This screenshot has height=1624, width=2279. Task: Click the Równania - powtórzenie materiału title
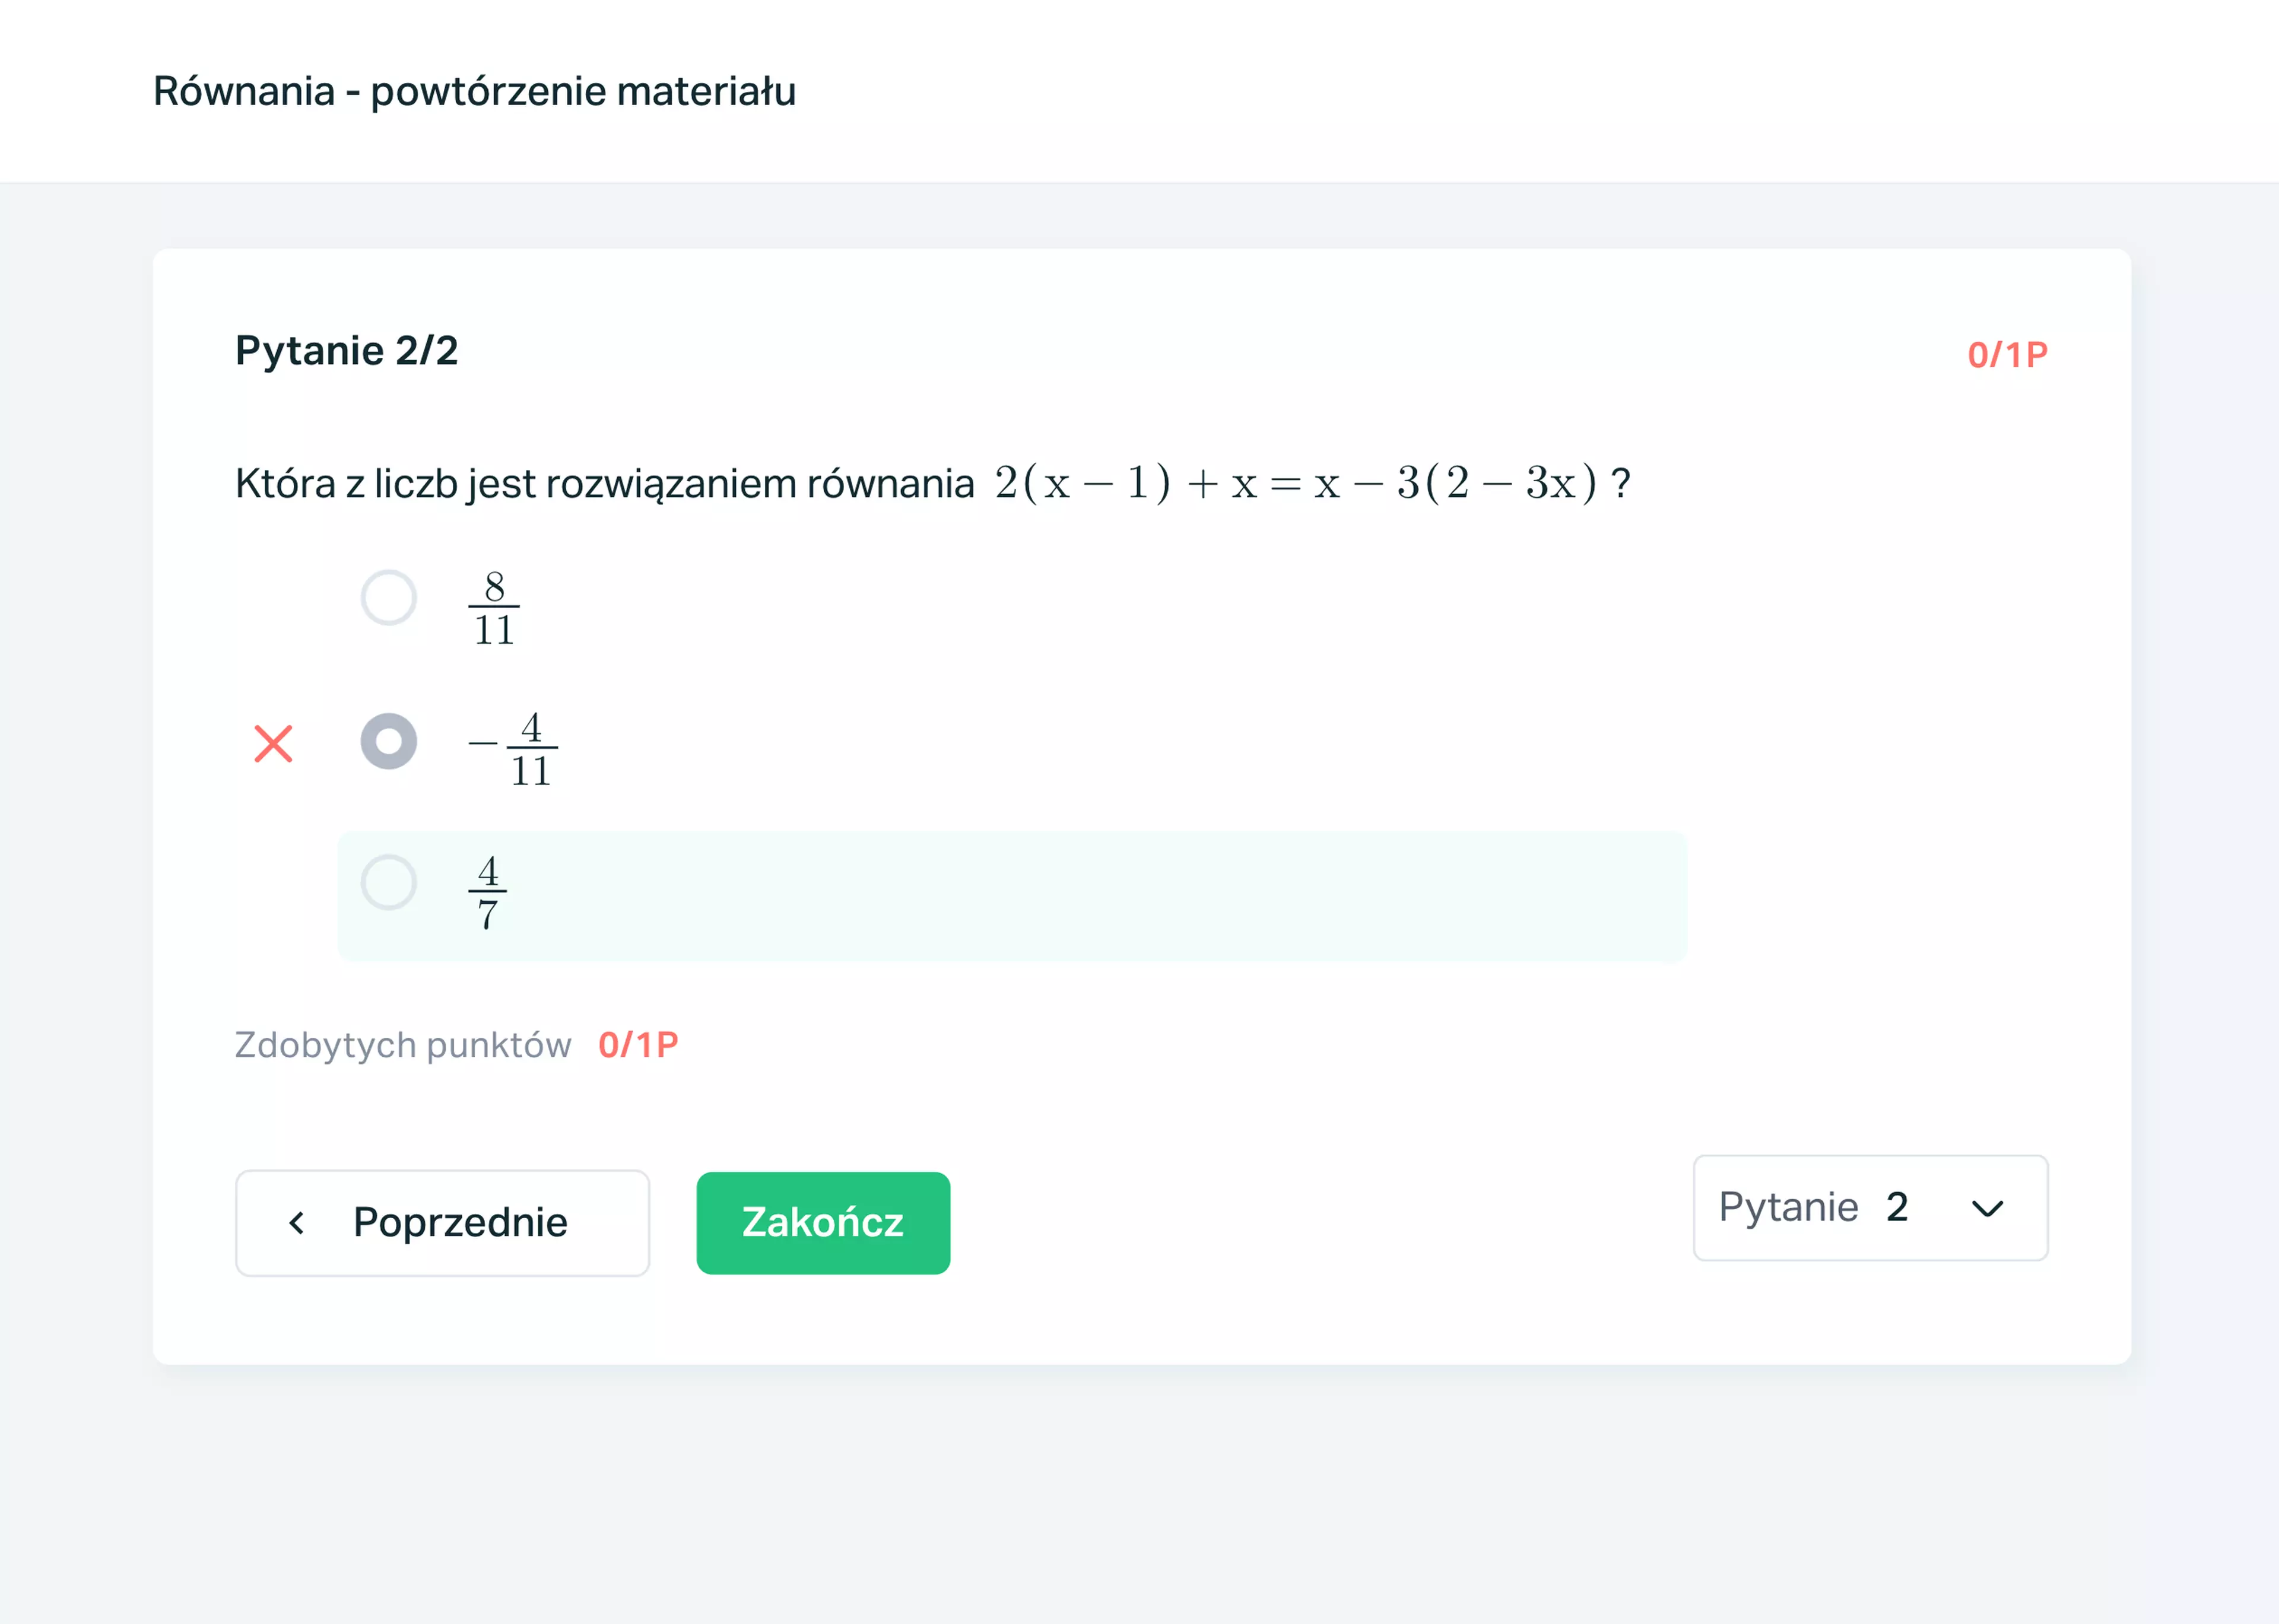pyautogui.click(x=474, y=91)
